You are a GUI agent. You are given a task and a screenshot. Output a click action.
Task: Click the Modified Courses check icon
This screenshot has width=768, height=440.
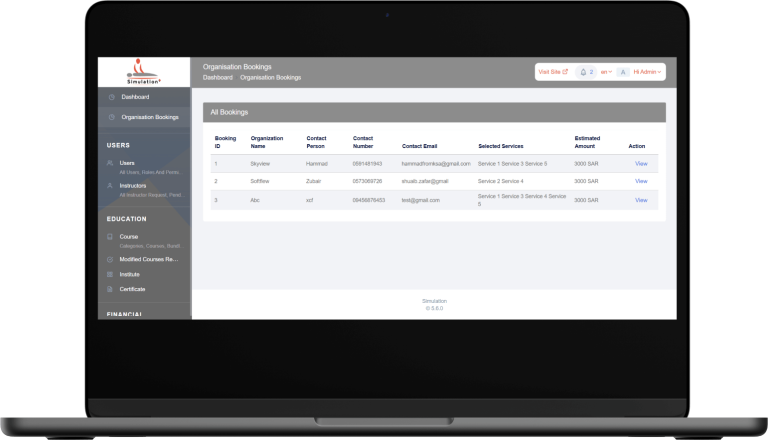(x=110, y=259)
